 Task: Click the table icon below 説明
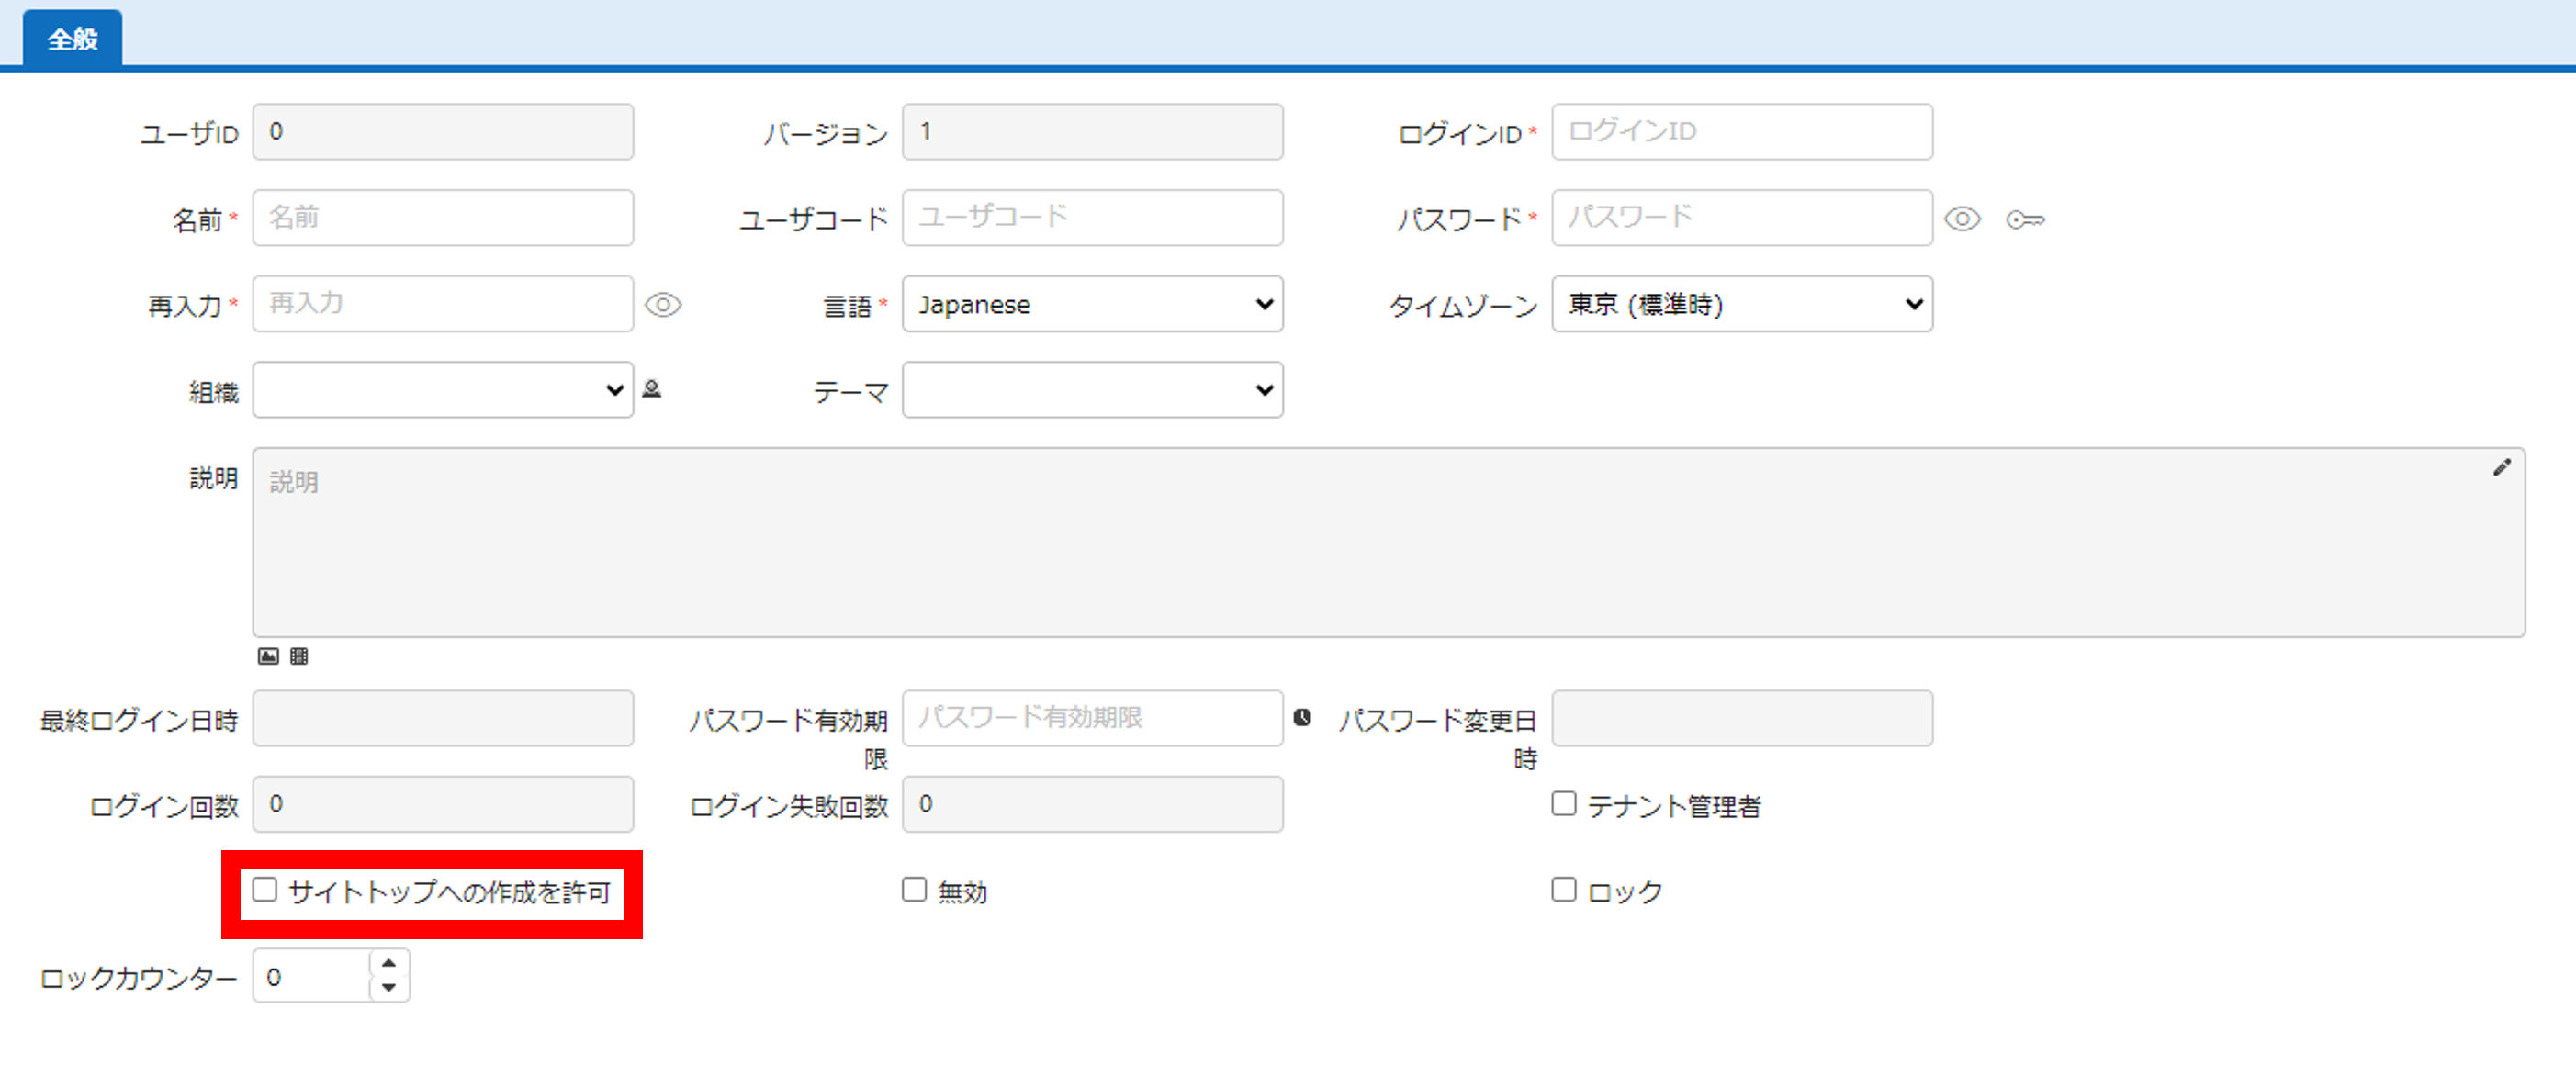coord(299,656)
